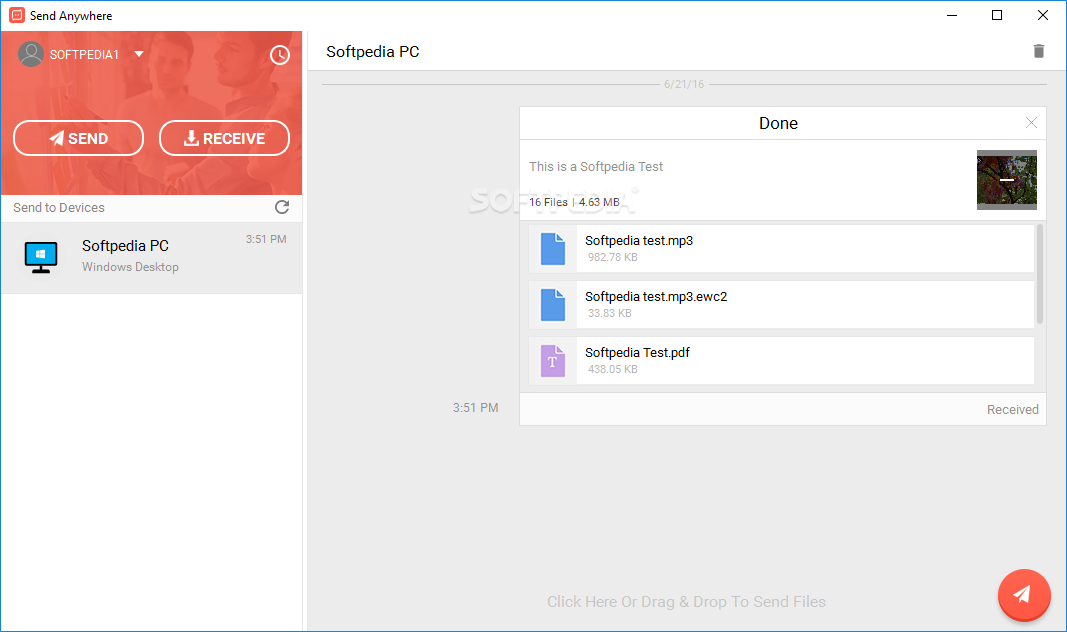Click the Softpedia test.mp3.ewc2 file icon
This screenshot has width=1067, height=632.
click(x=553, y=305)
